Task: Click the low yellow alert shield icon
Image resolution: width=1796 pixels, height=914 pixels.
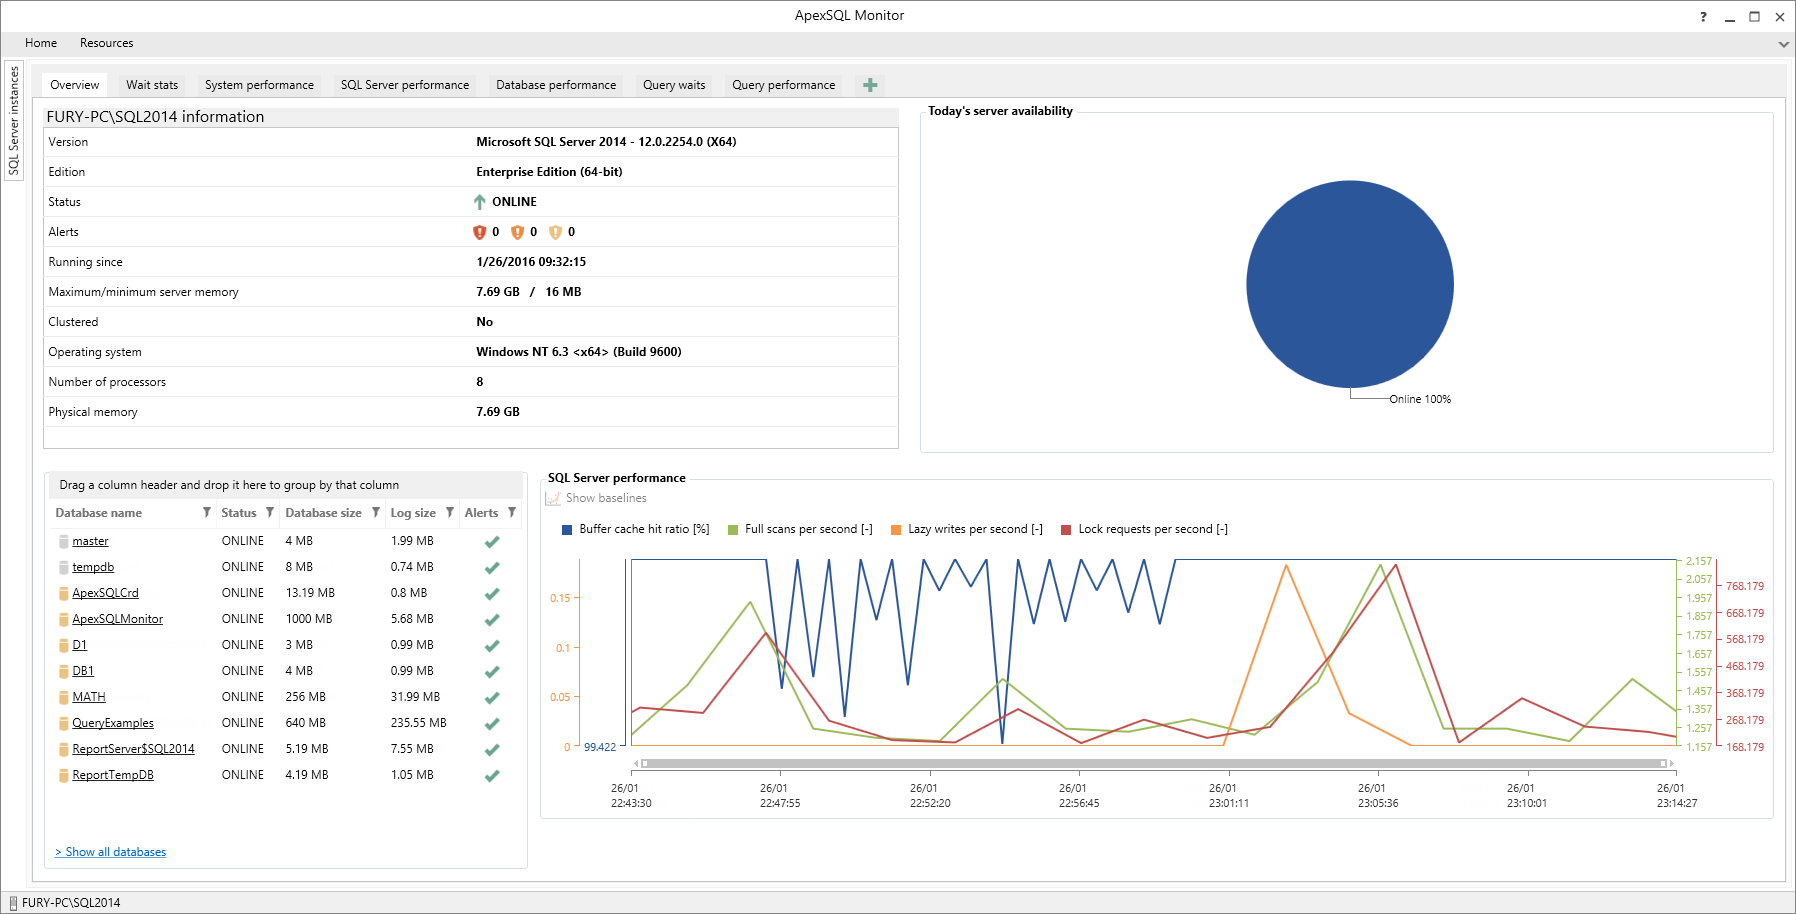Action: pyautogui.click(x=555, y=232)
